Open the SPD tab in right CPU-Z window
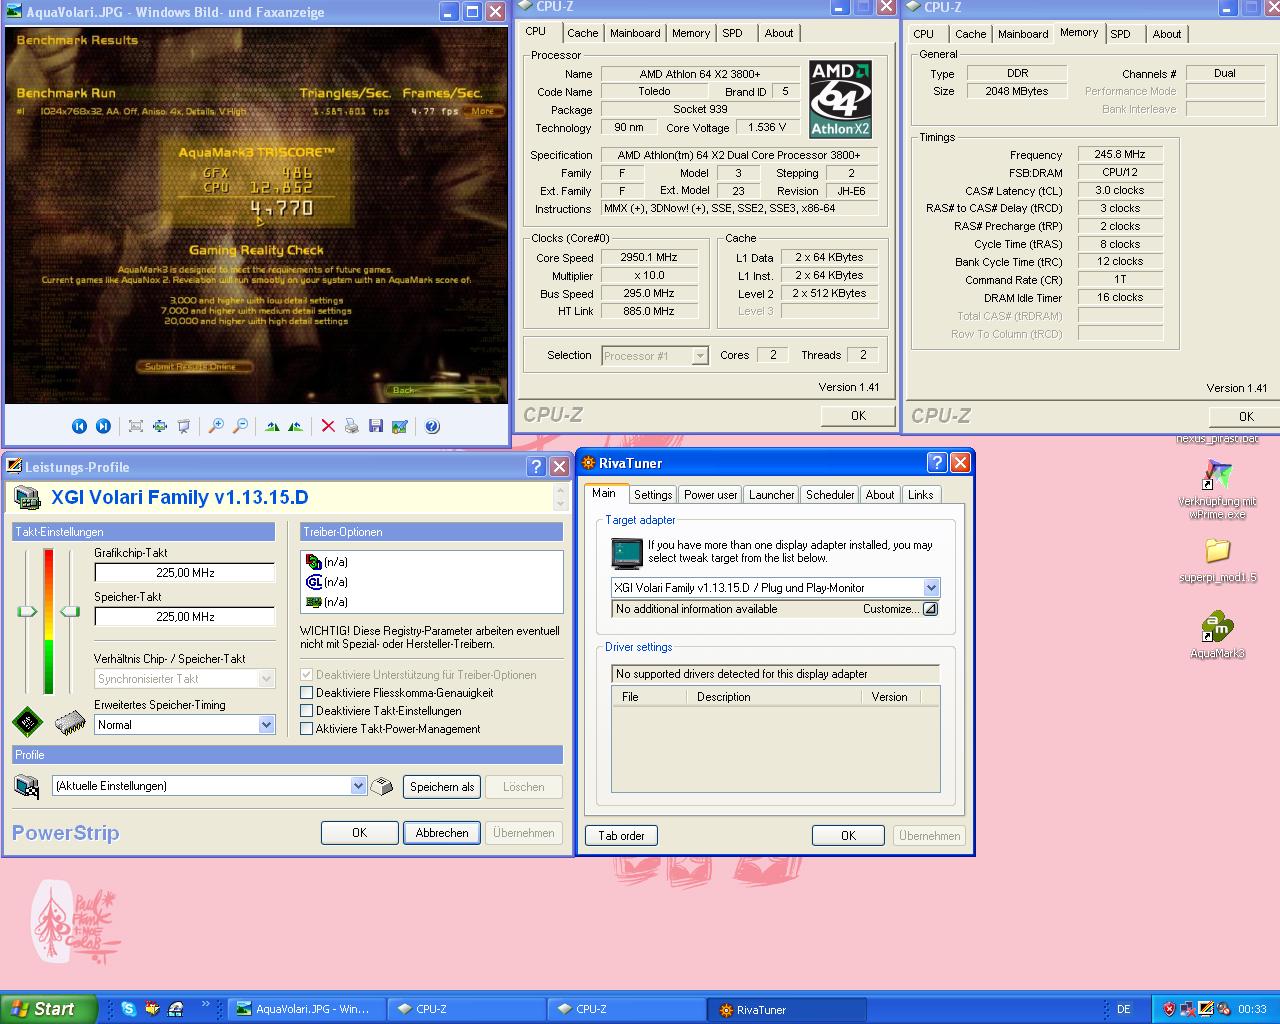The height and width of the screenshot is (1024, 1280). (x=1121, y=34)
